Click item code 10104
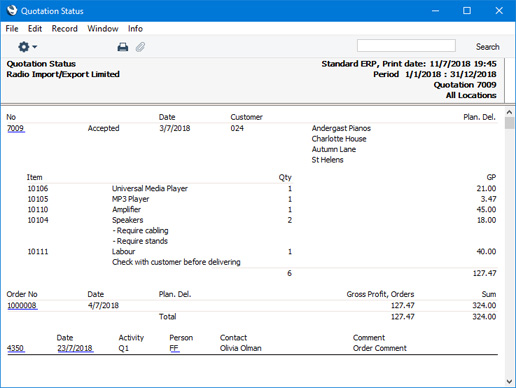This screenshot has height=388, width=516. (38, 220)
